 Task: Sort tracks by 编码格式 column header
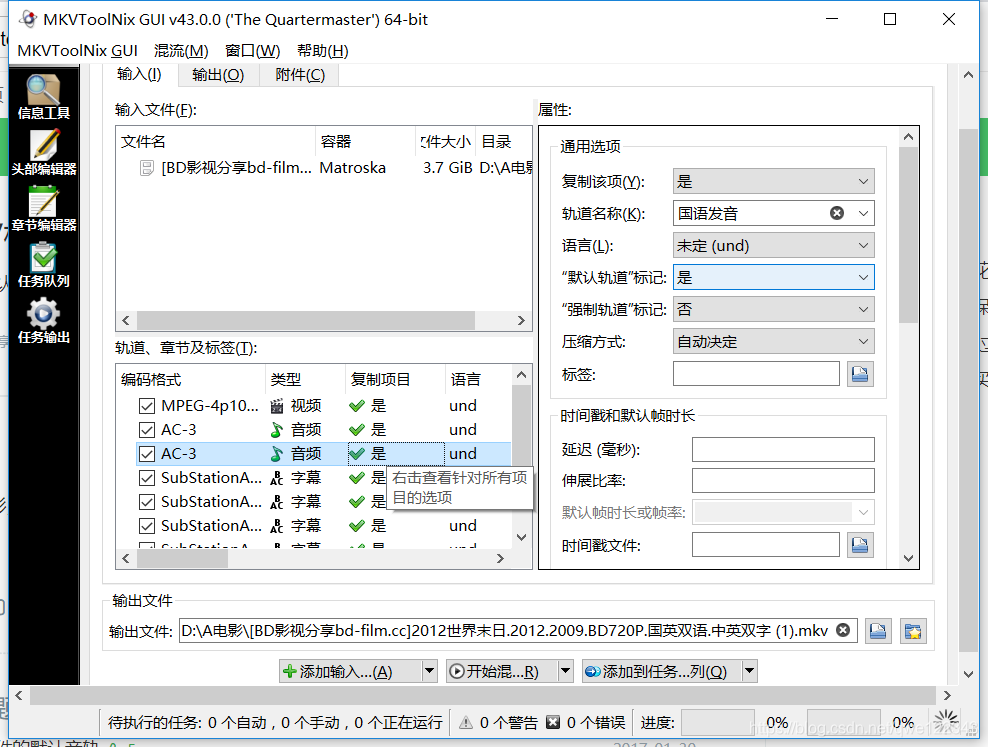pyautogui.click(x=190, y=379)
